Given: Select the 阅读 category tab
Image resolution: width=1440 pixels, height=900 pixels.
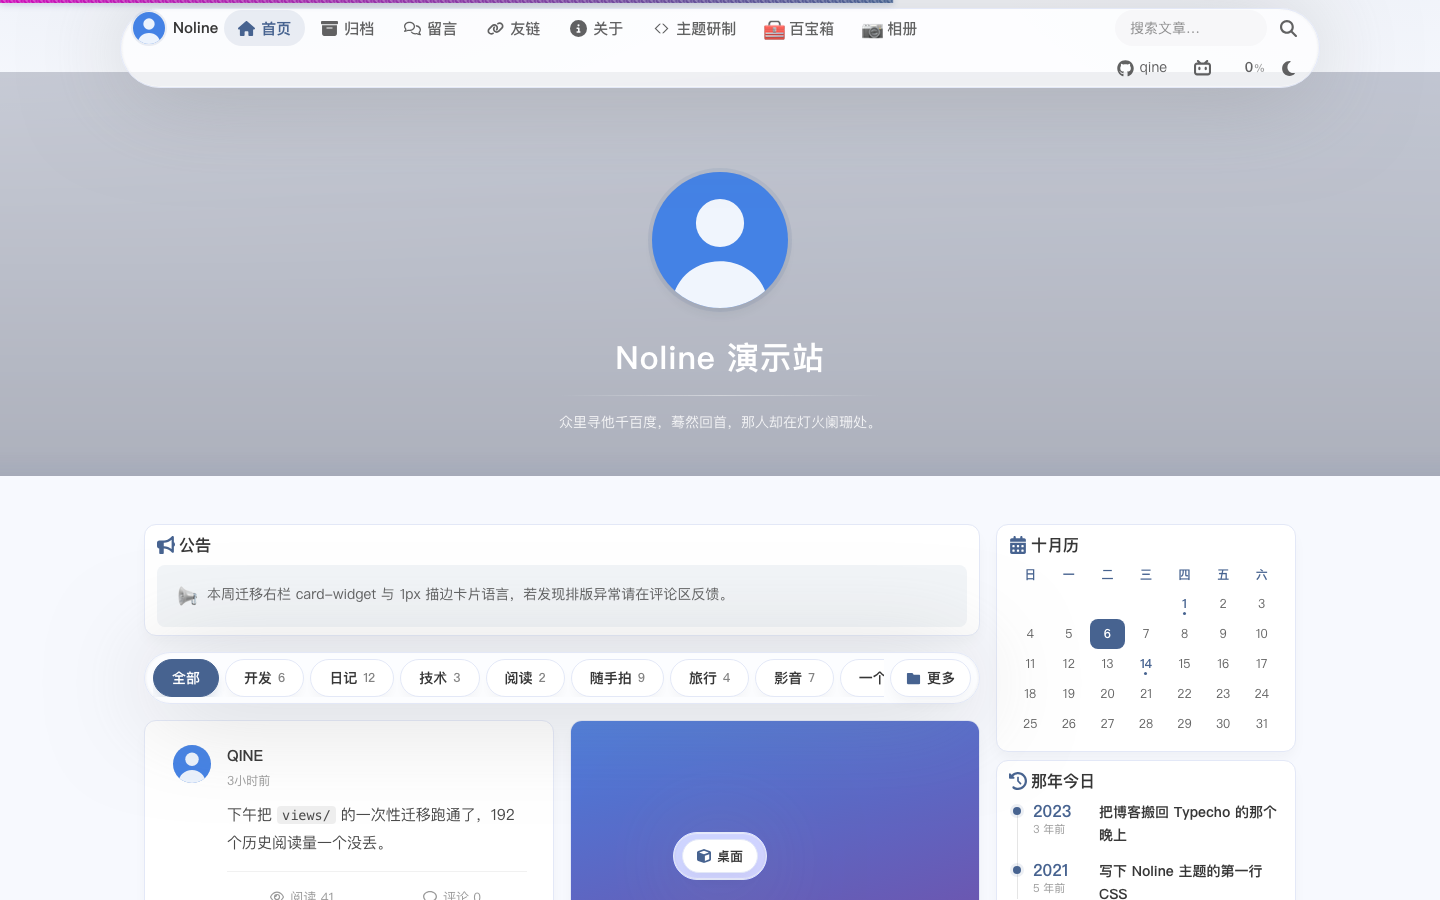Looking at the screenshot, I should (525, 678).
